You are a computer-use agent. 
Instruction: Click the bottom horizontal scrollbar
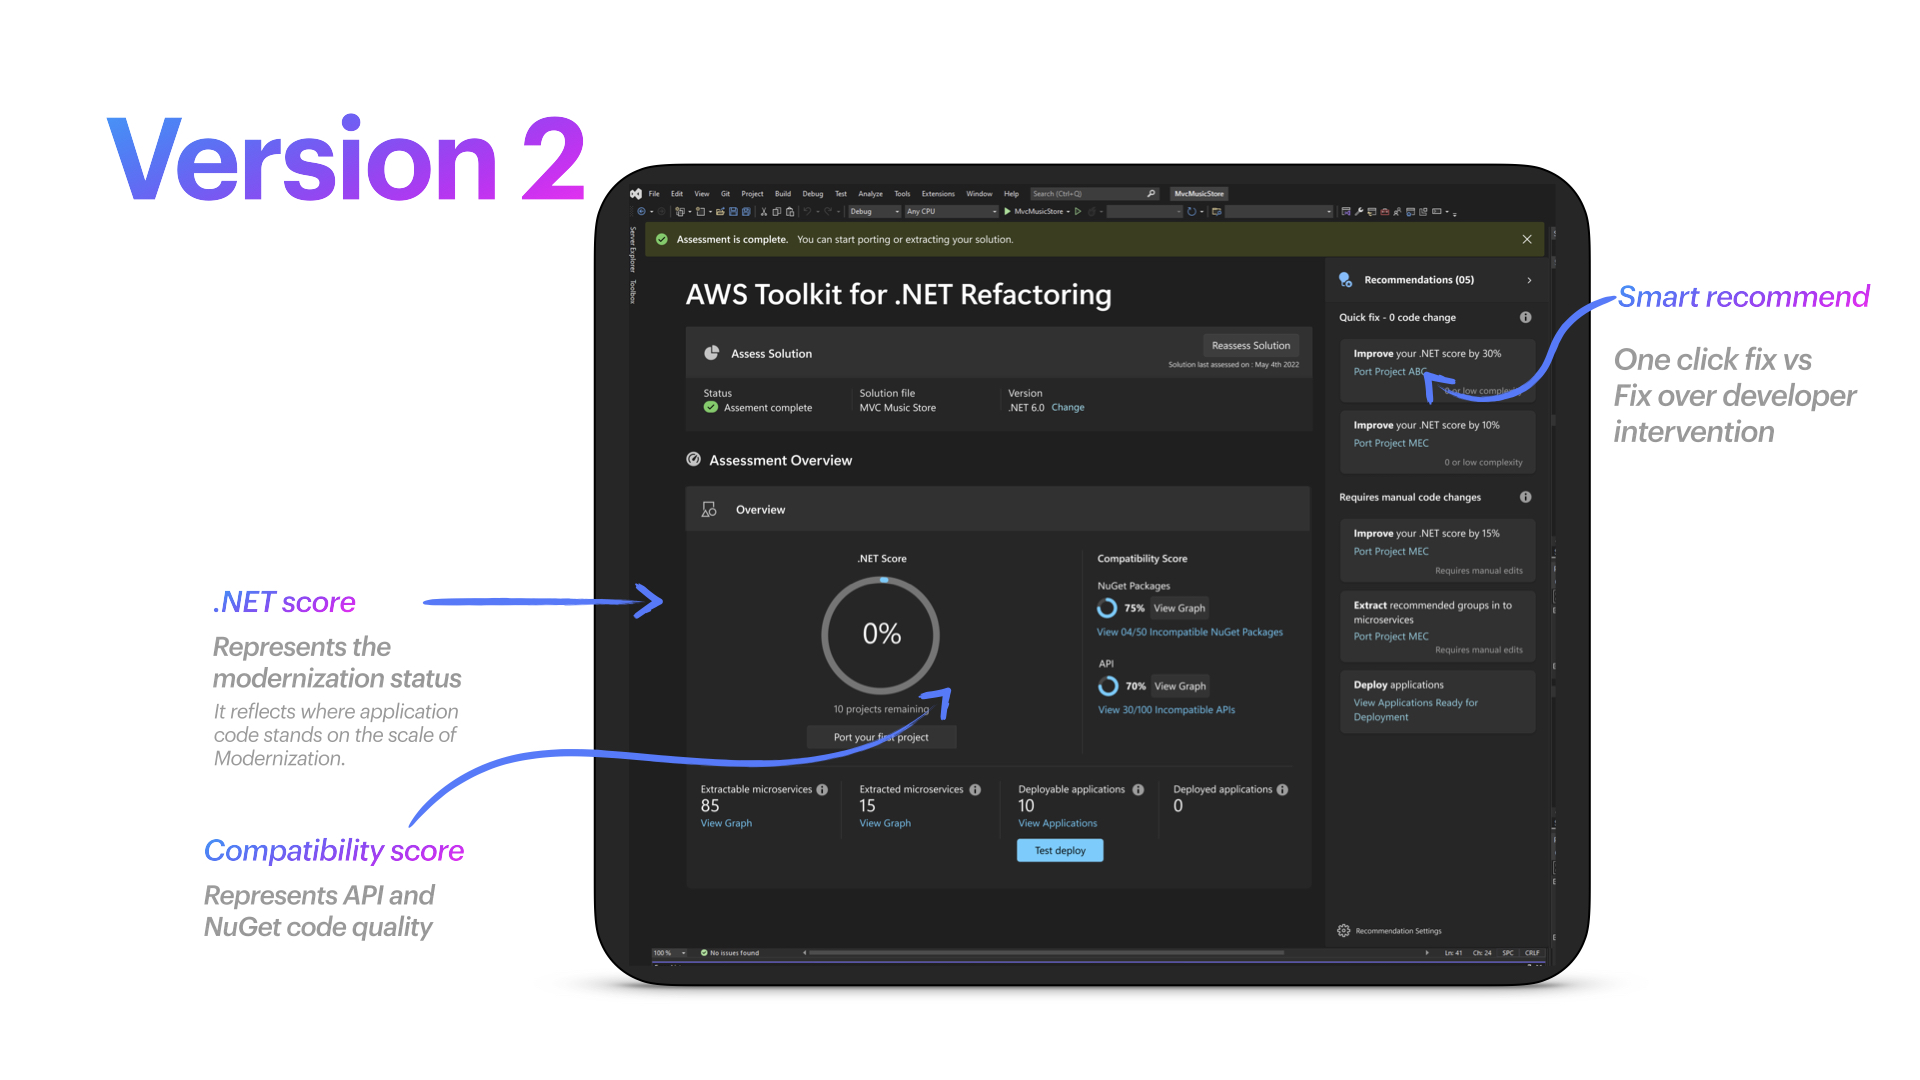1045,953
